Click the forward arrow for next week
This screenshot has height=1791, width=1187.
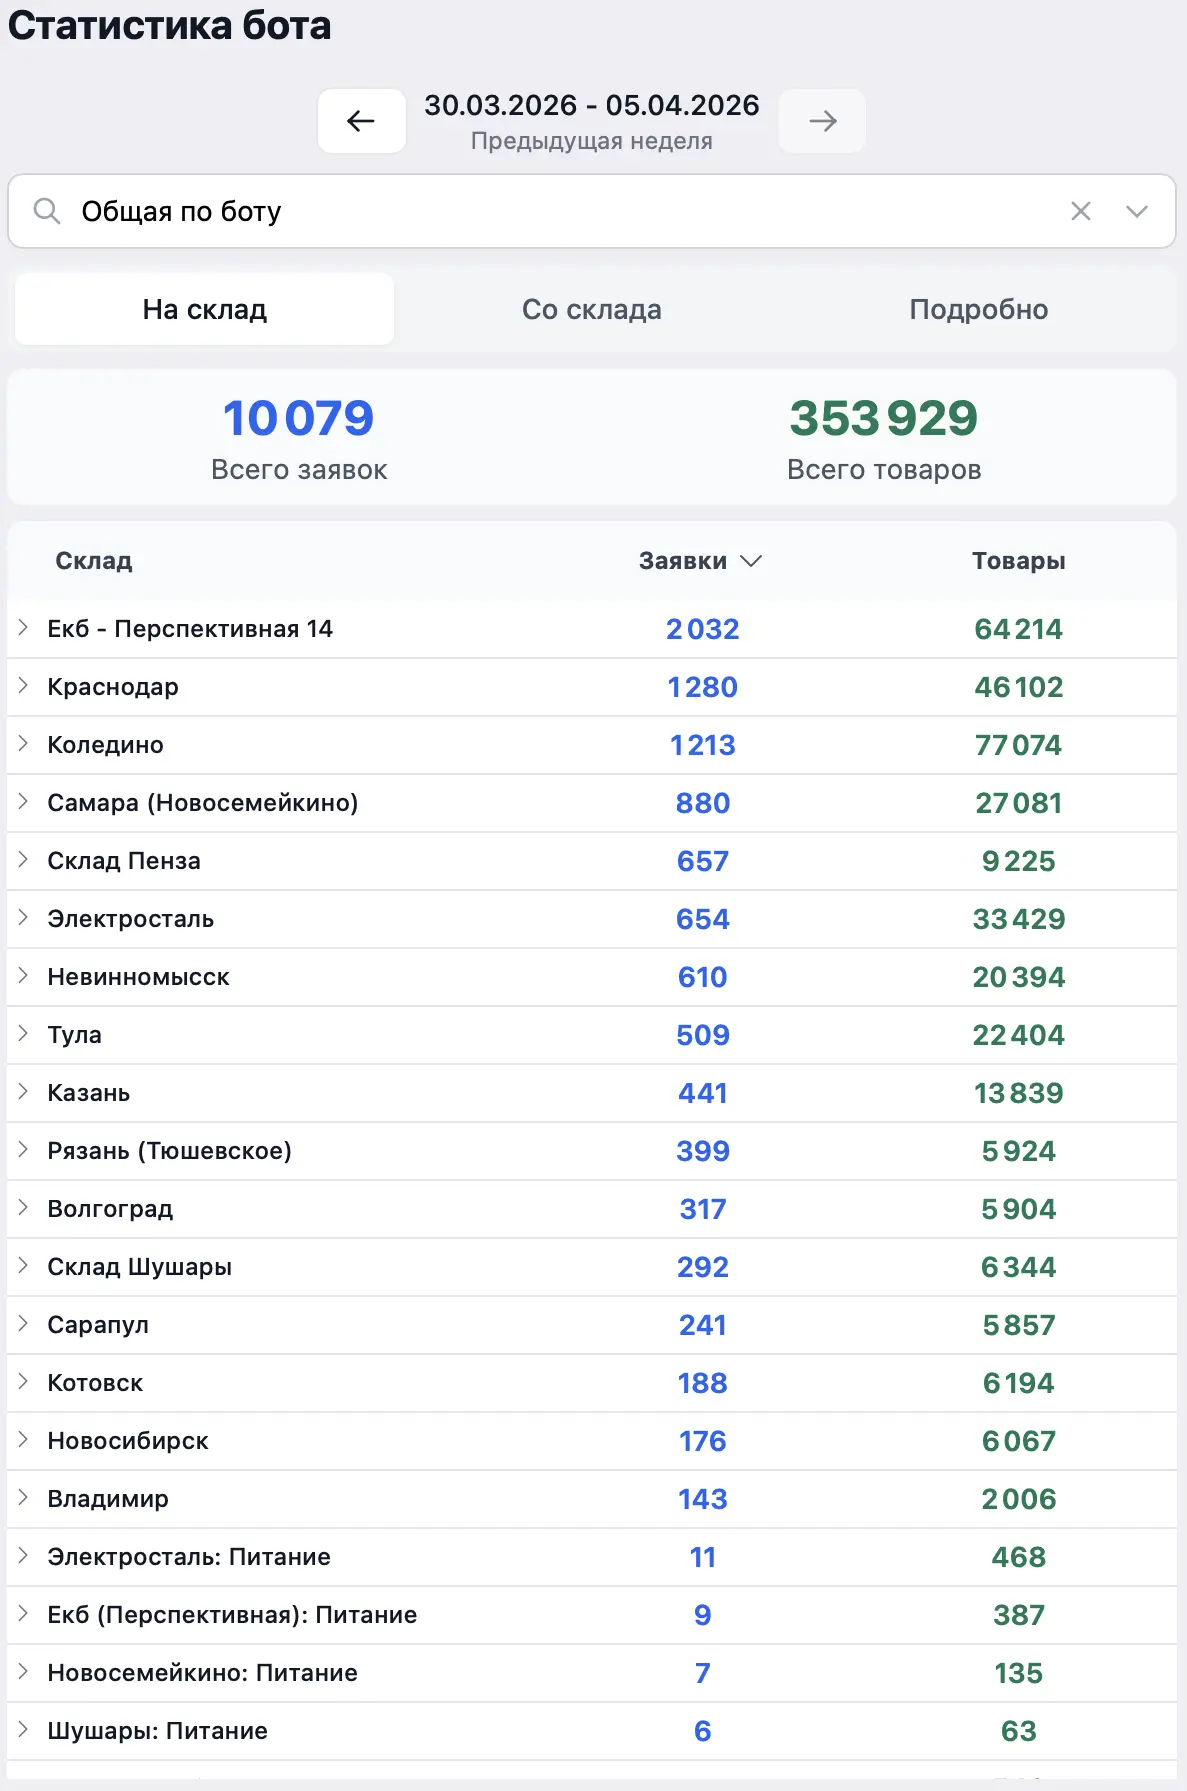coord(822,121)
